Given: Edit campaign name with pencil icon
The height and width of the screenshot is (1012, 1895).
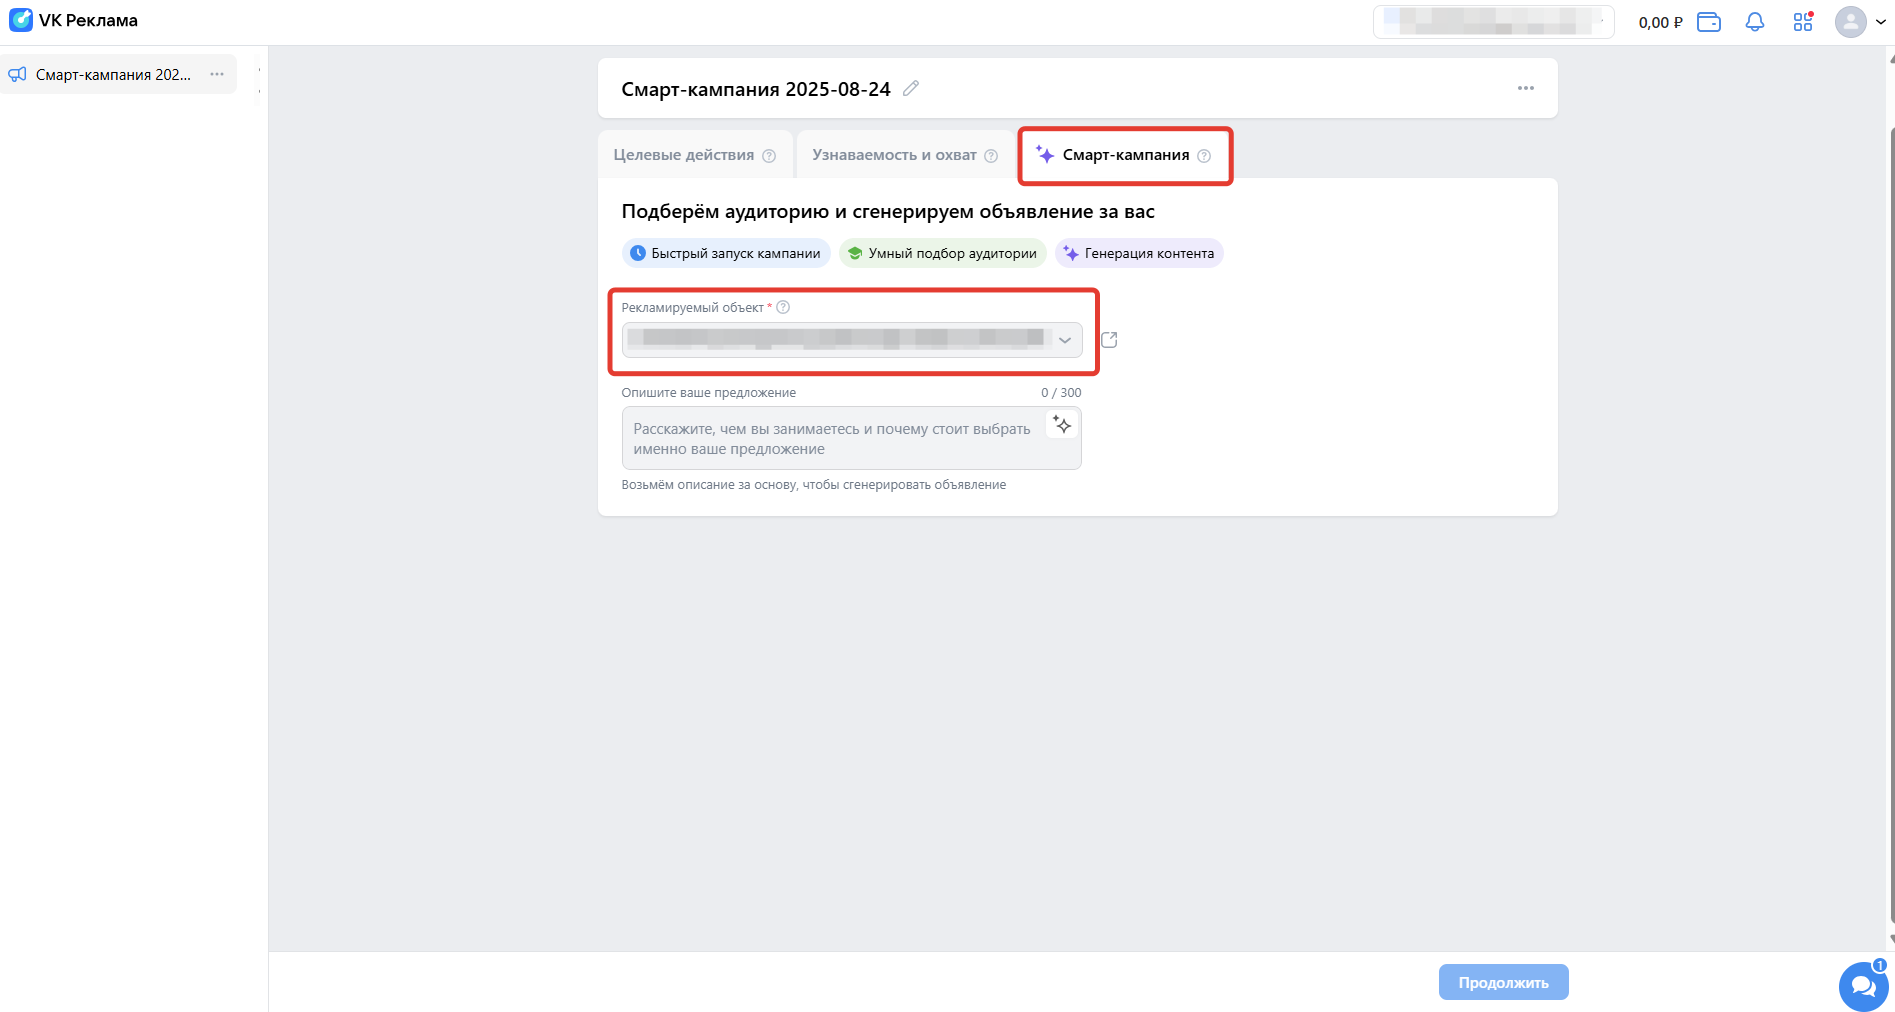Looking at the screenshot, I should [x=910, y=89].
